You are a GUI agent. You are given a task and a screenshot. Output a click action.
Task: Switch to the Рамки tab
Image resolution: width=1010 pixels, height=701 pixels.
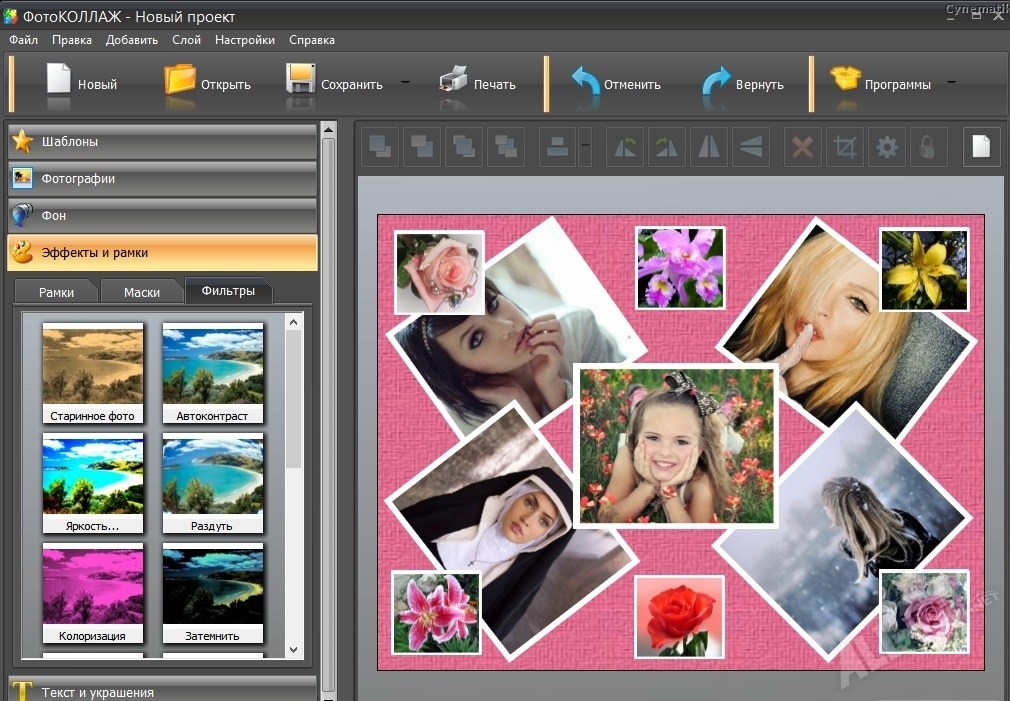coord(56,292)
